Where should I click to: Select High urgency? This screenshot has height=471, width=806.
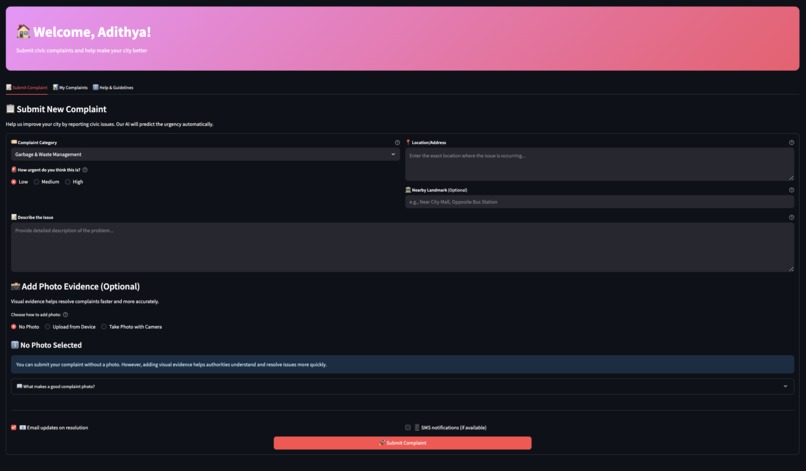pos(74,182)
